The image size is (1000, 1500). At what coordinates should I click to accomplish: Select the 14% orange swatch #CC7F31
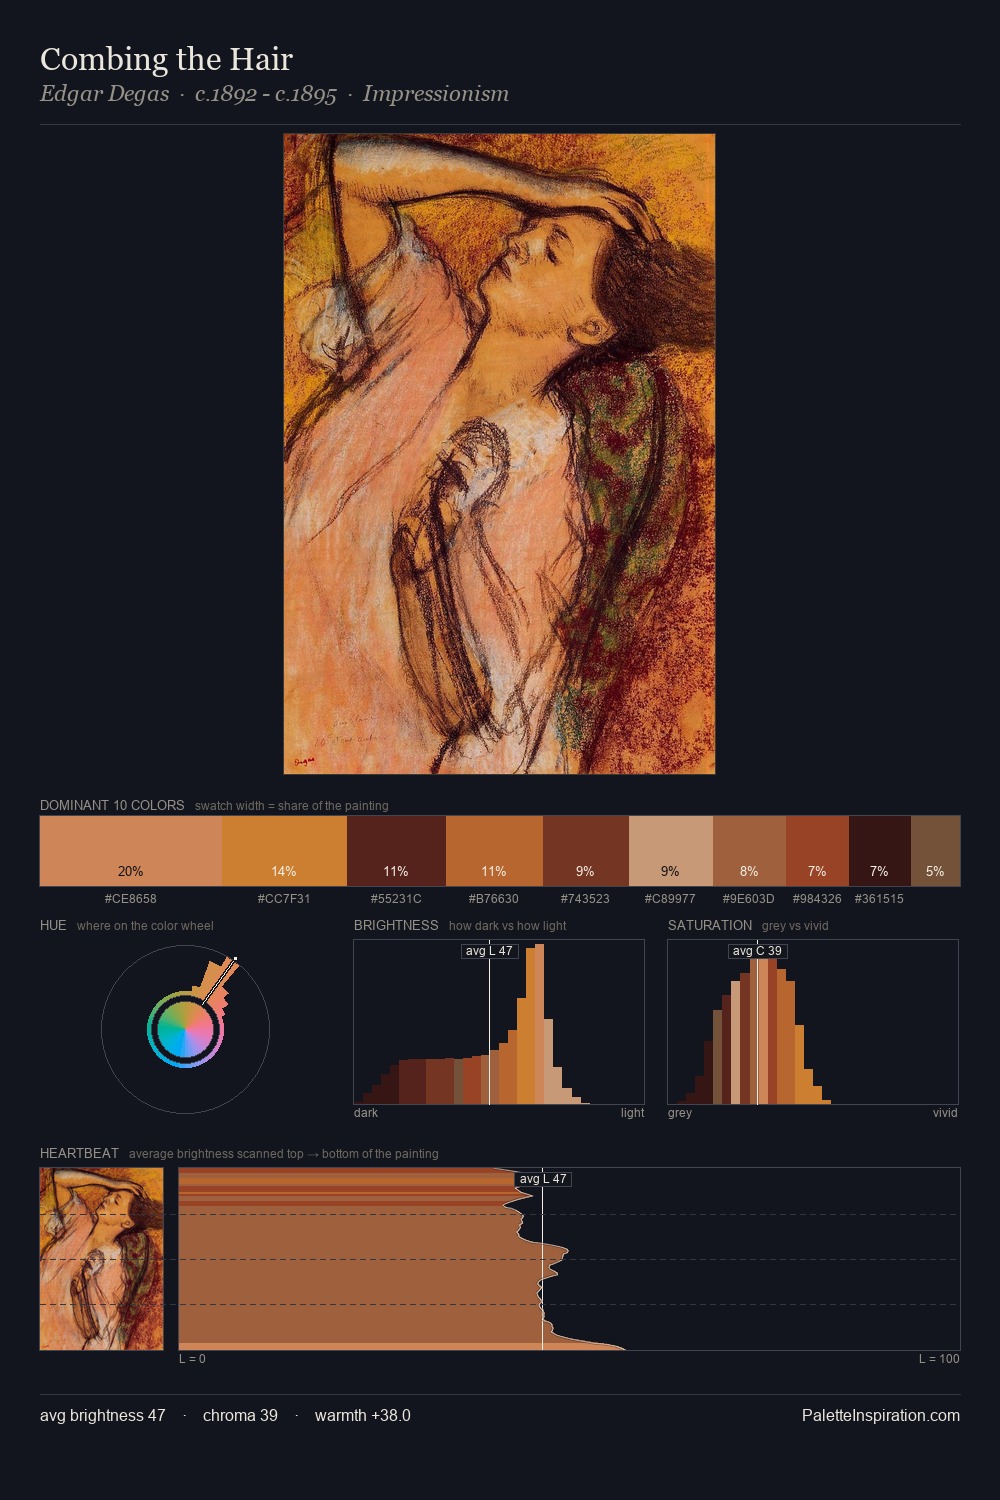284,851
